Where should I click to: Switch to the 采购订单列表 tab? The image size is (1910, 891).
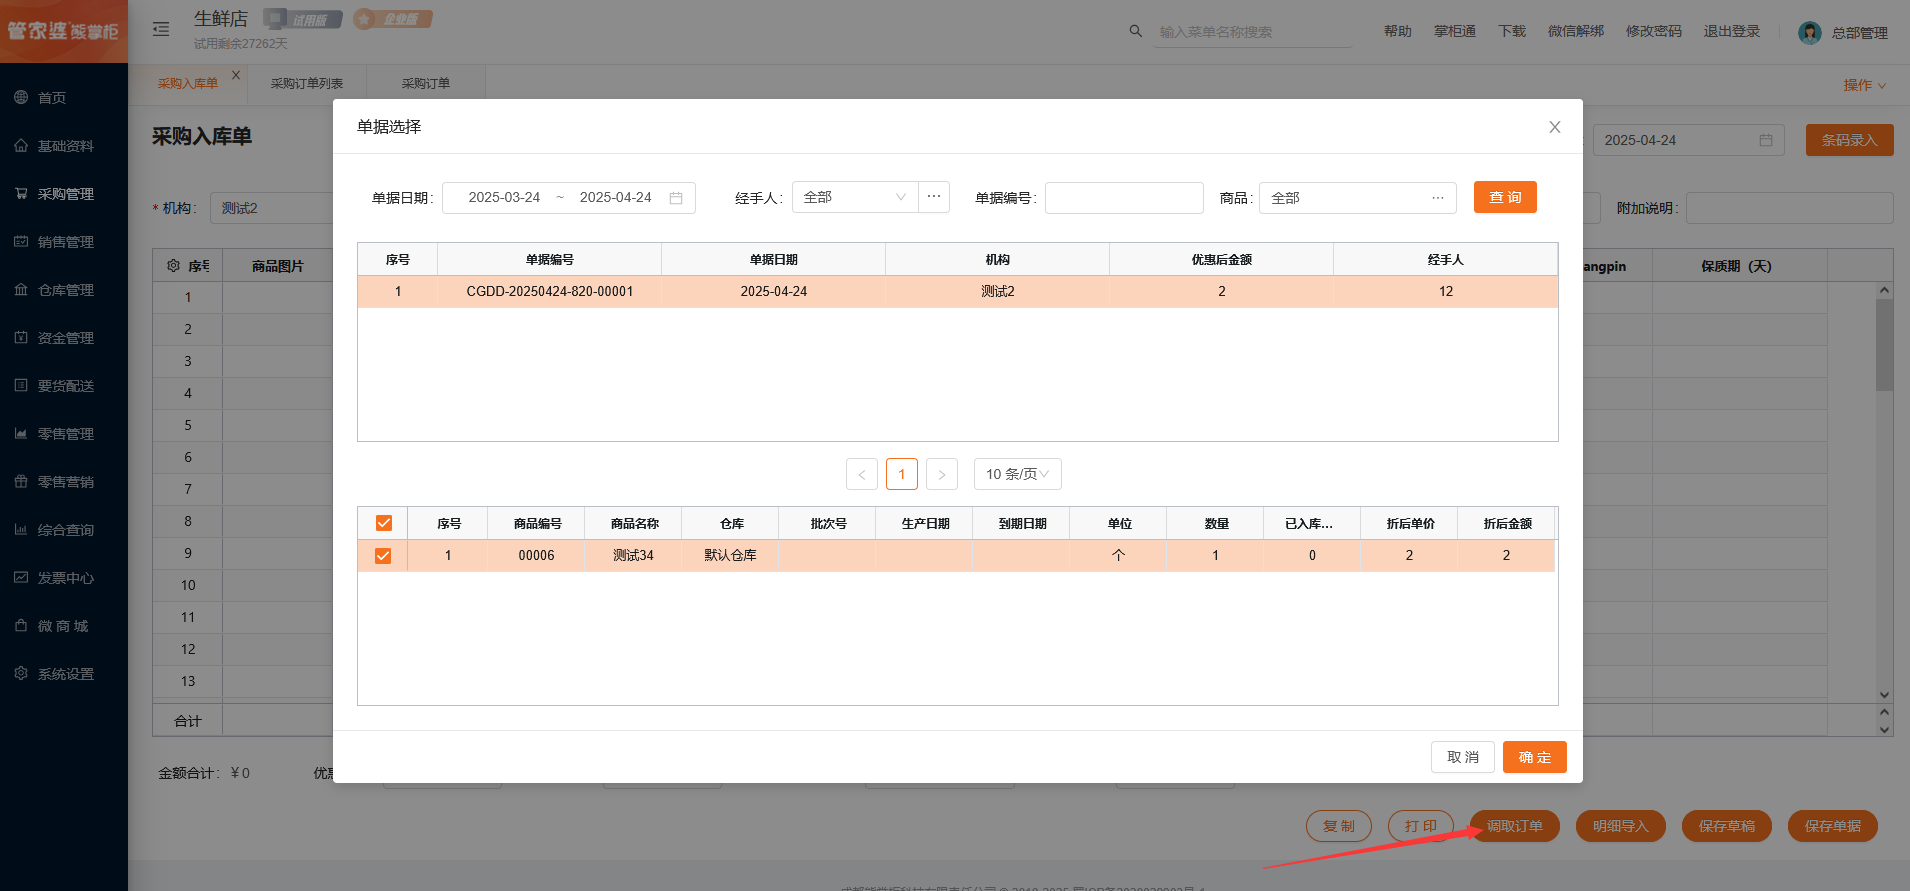tap(306, 83)
